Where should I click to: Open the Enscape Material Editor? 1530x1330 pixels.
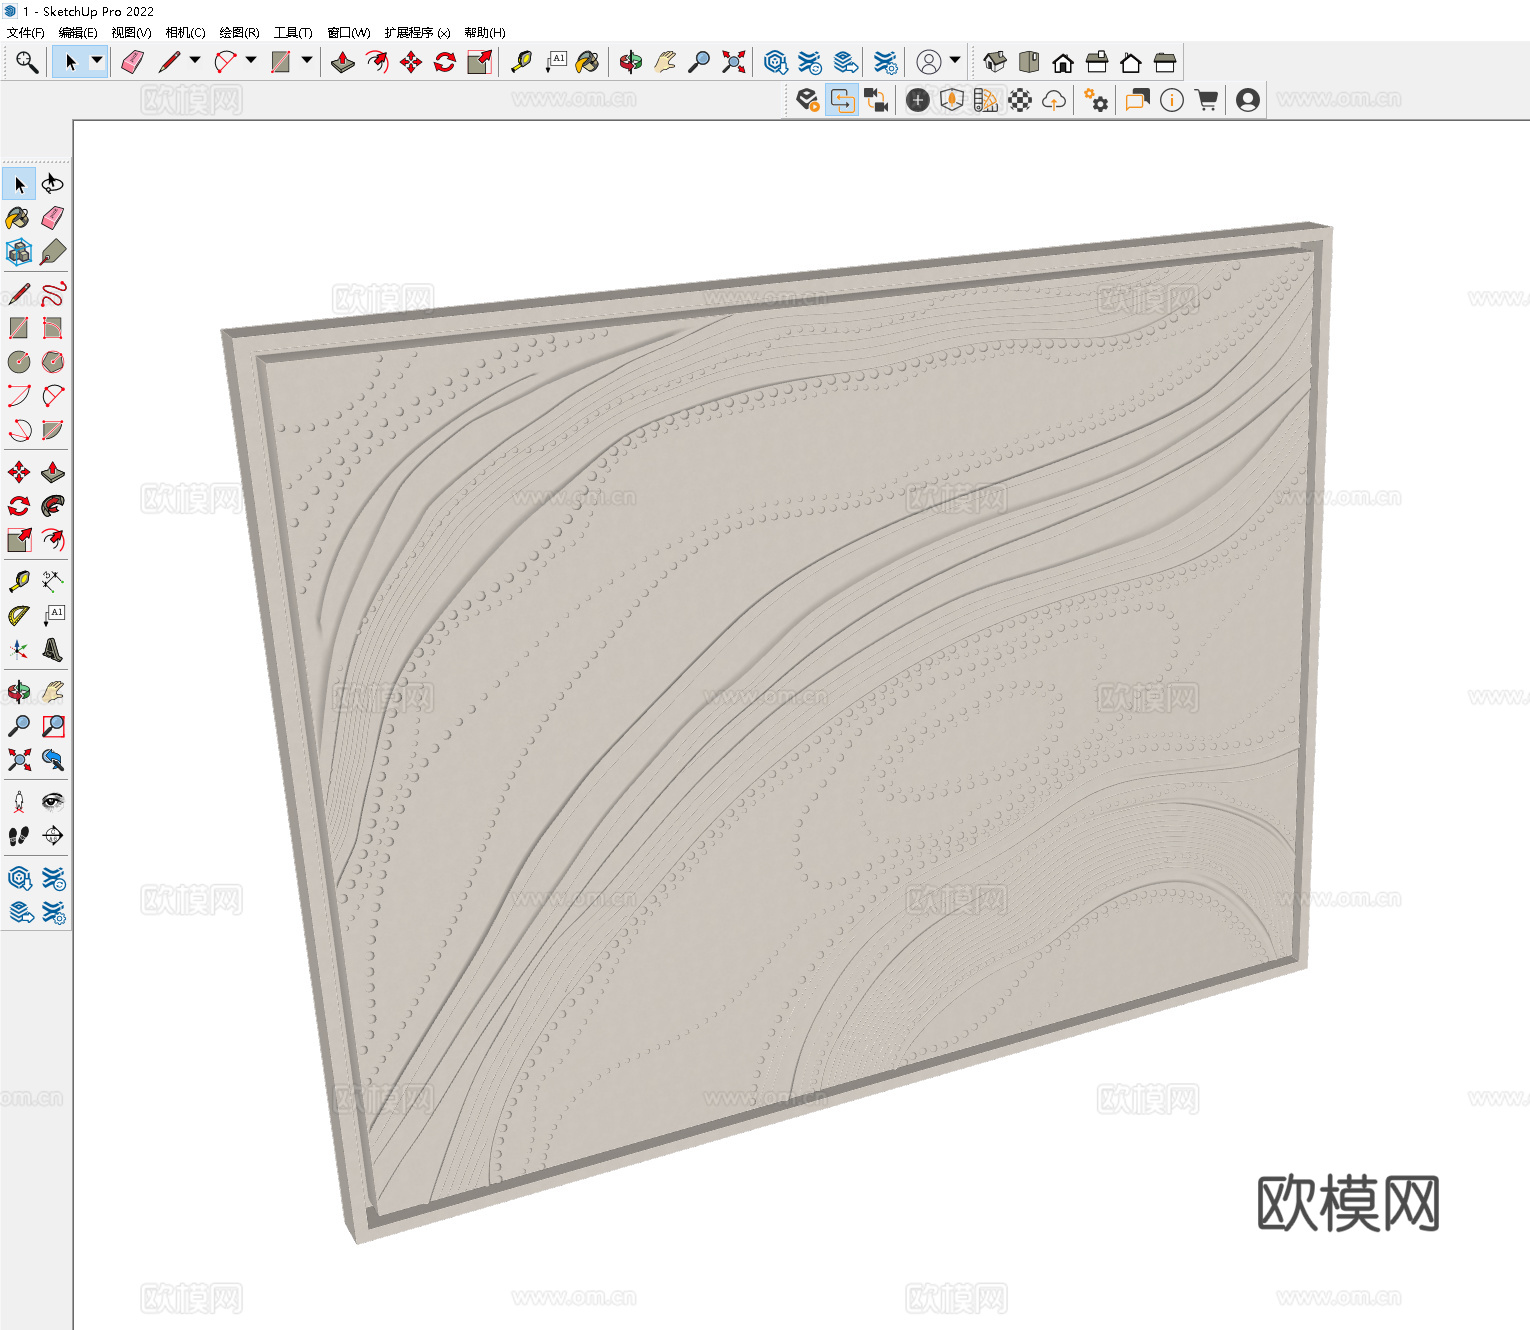click(986, 100)
